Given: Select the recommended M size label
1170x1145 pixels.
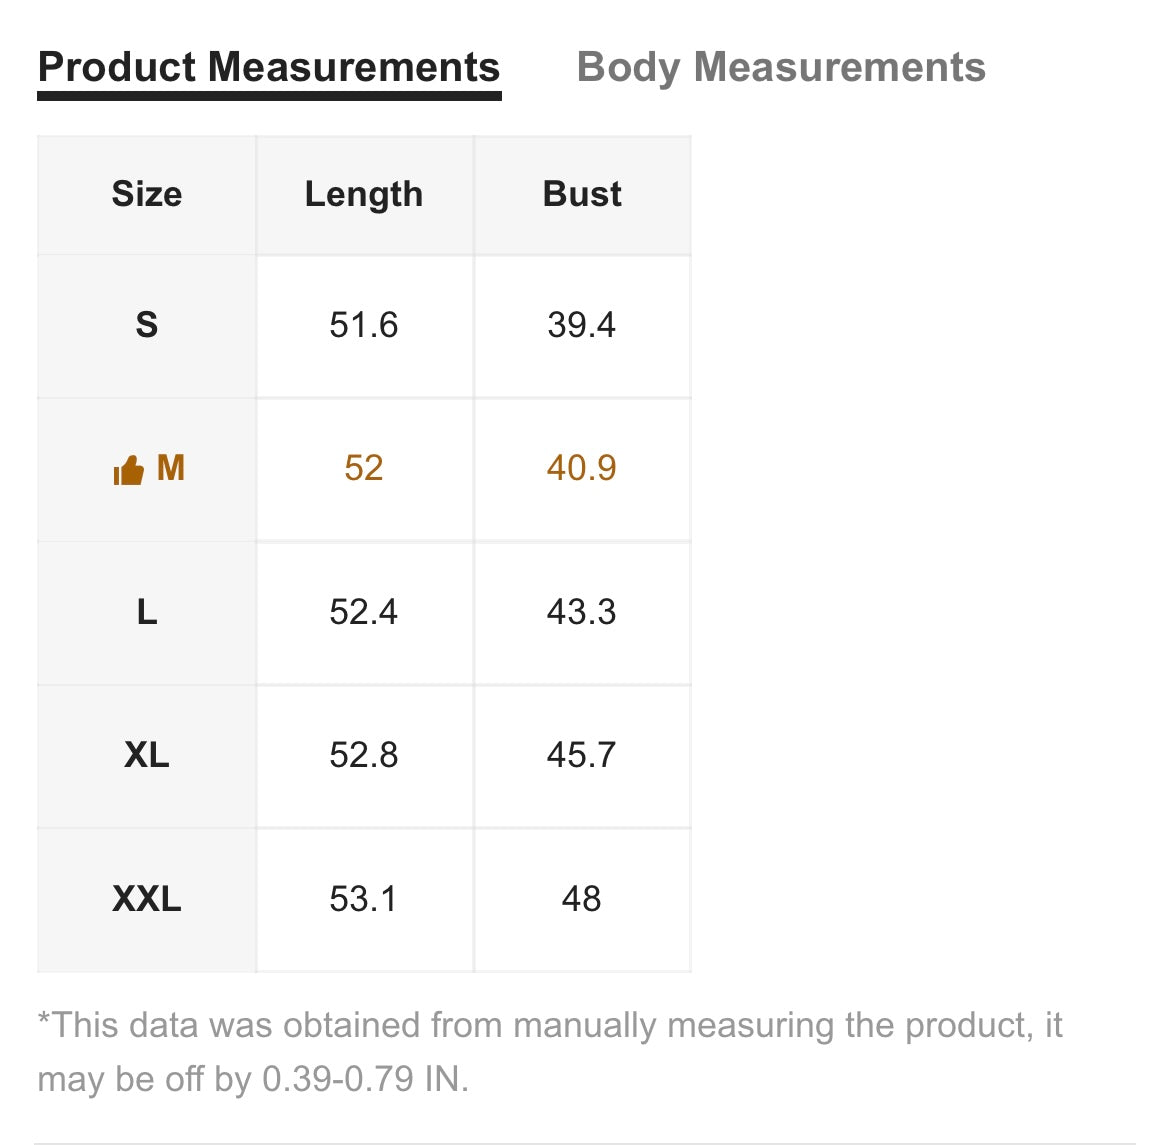Looking at the screenshot, I should [x=171, y=469].
